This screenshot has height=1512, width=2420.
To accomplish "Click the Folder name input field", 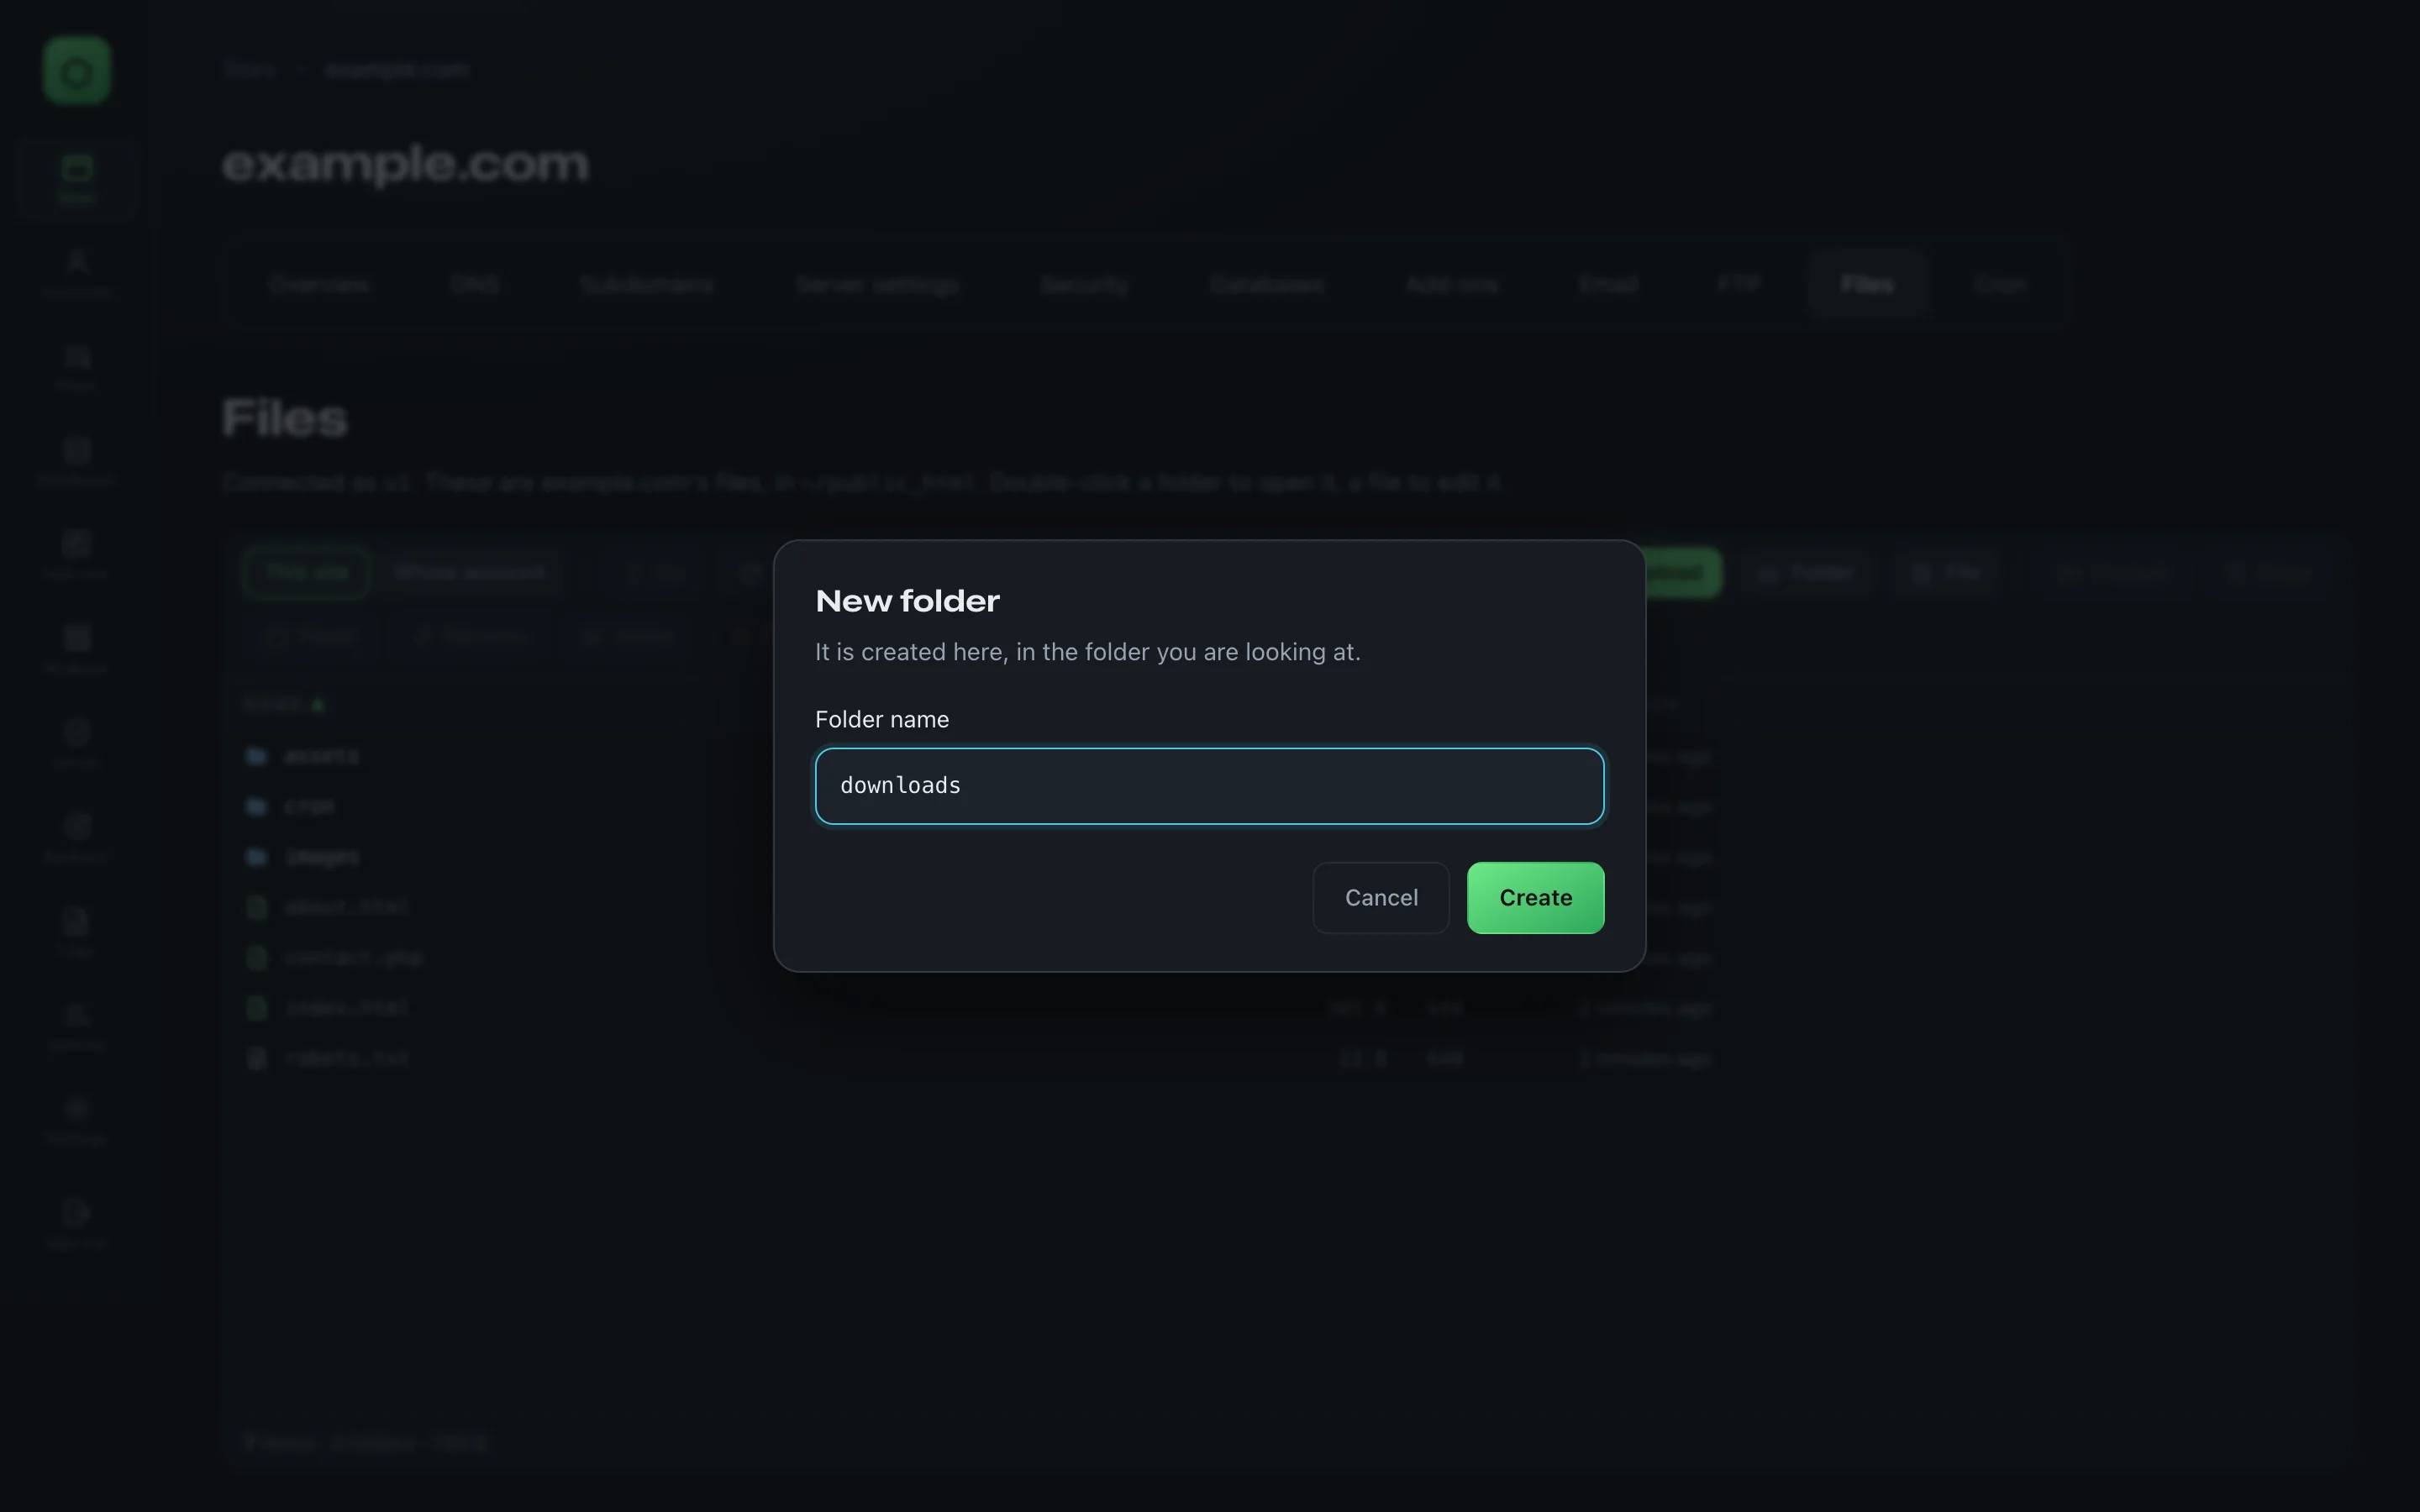I will click(x=1209, y=786).
